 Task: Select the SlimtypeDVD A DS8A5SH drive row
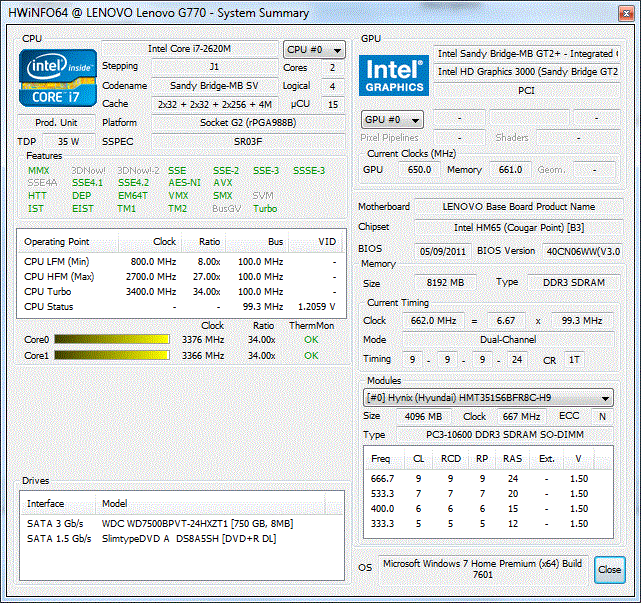(182, 539)
